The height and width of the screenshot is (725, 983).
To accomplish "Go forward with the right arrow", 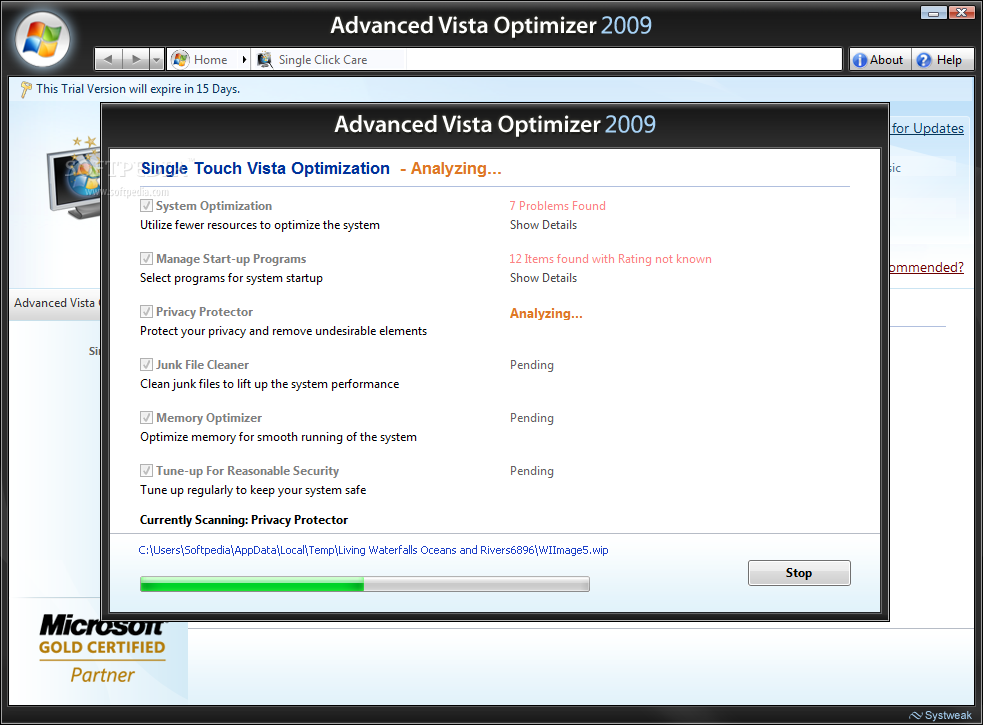I will coord(135,60).
